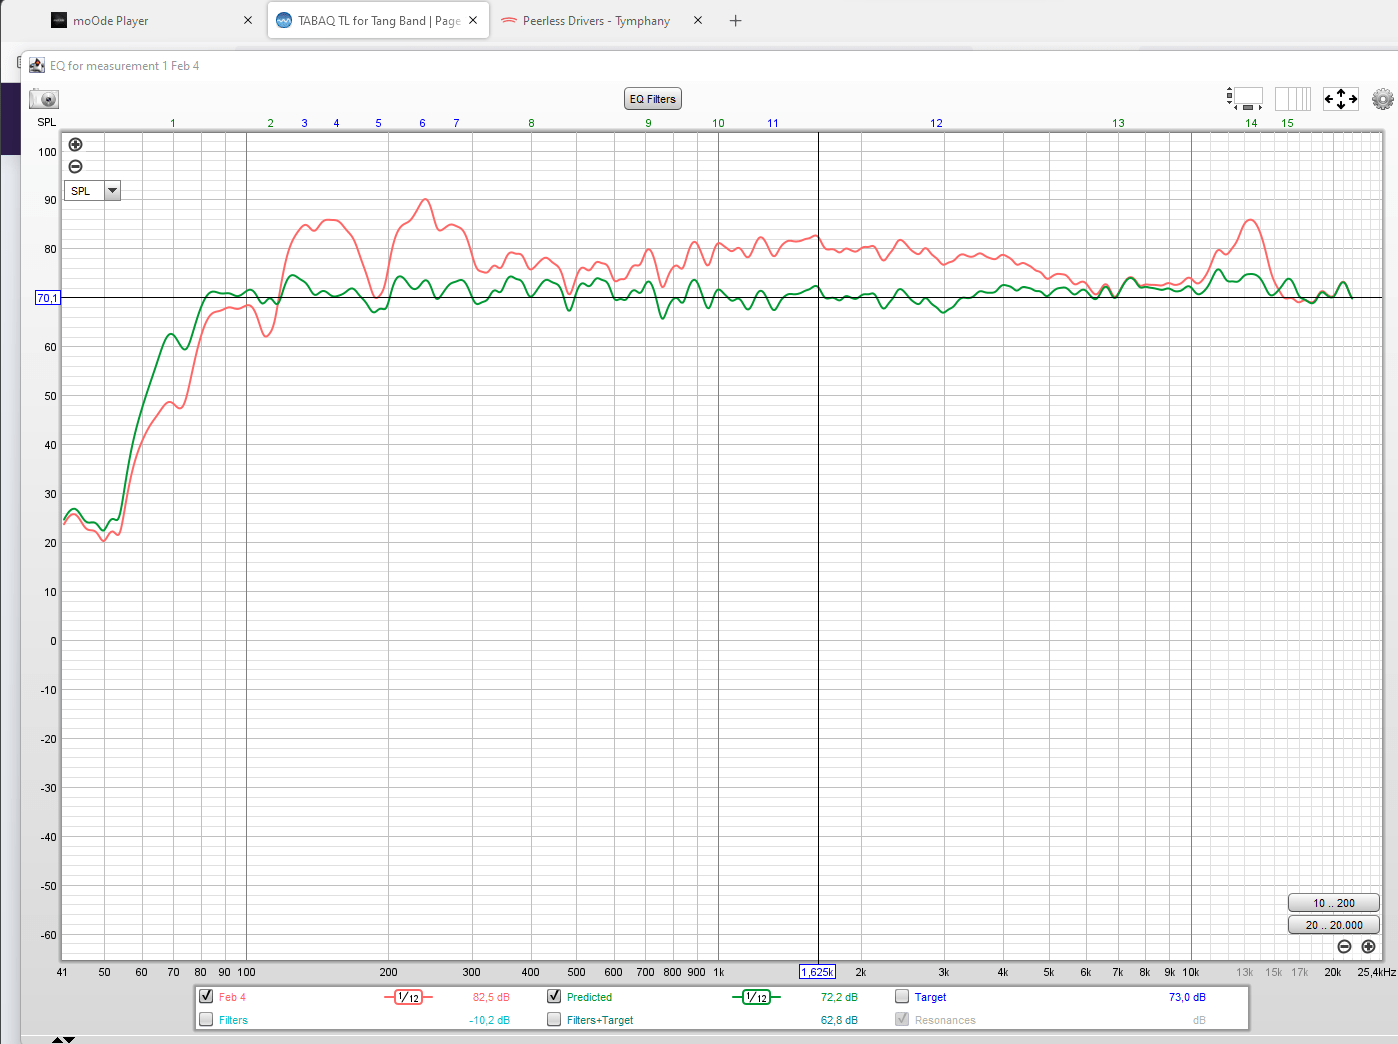This screenshot has height=1044, width=1398.
Task: Zoom in the frequency axis at the bottom right
Action: (1369, 946)
